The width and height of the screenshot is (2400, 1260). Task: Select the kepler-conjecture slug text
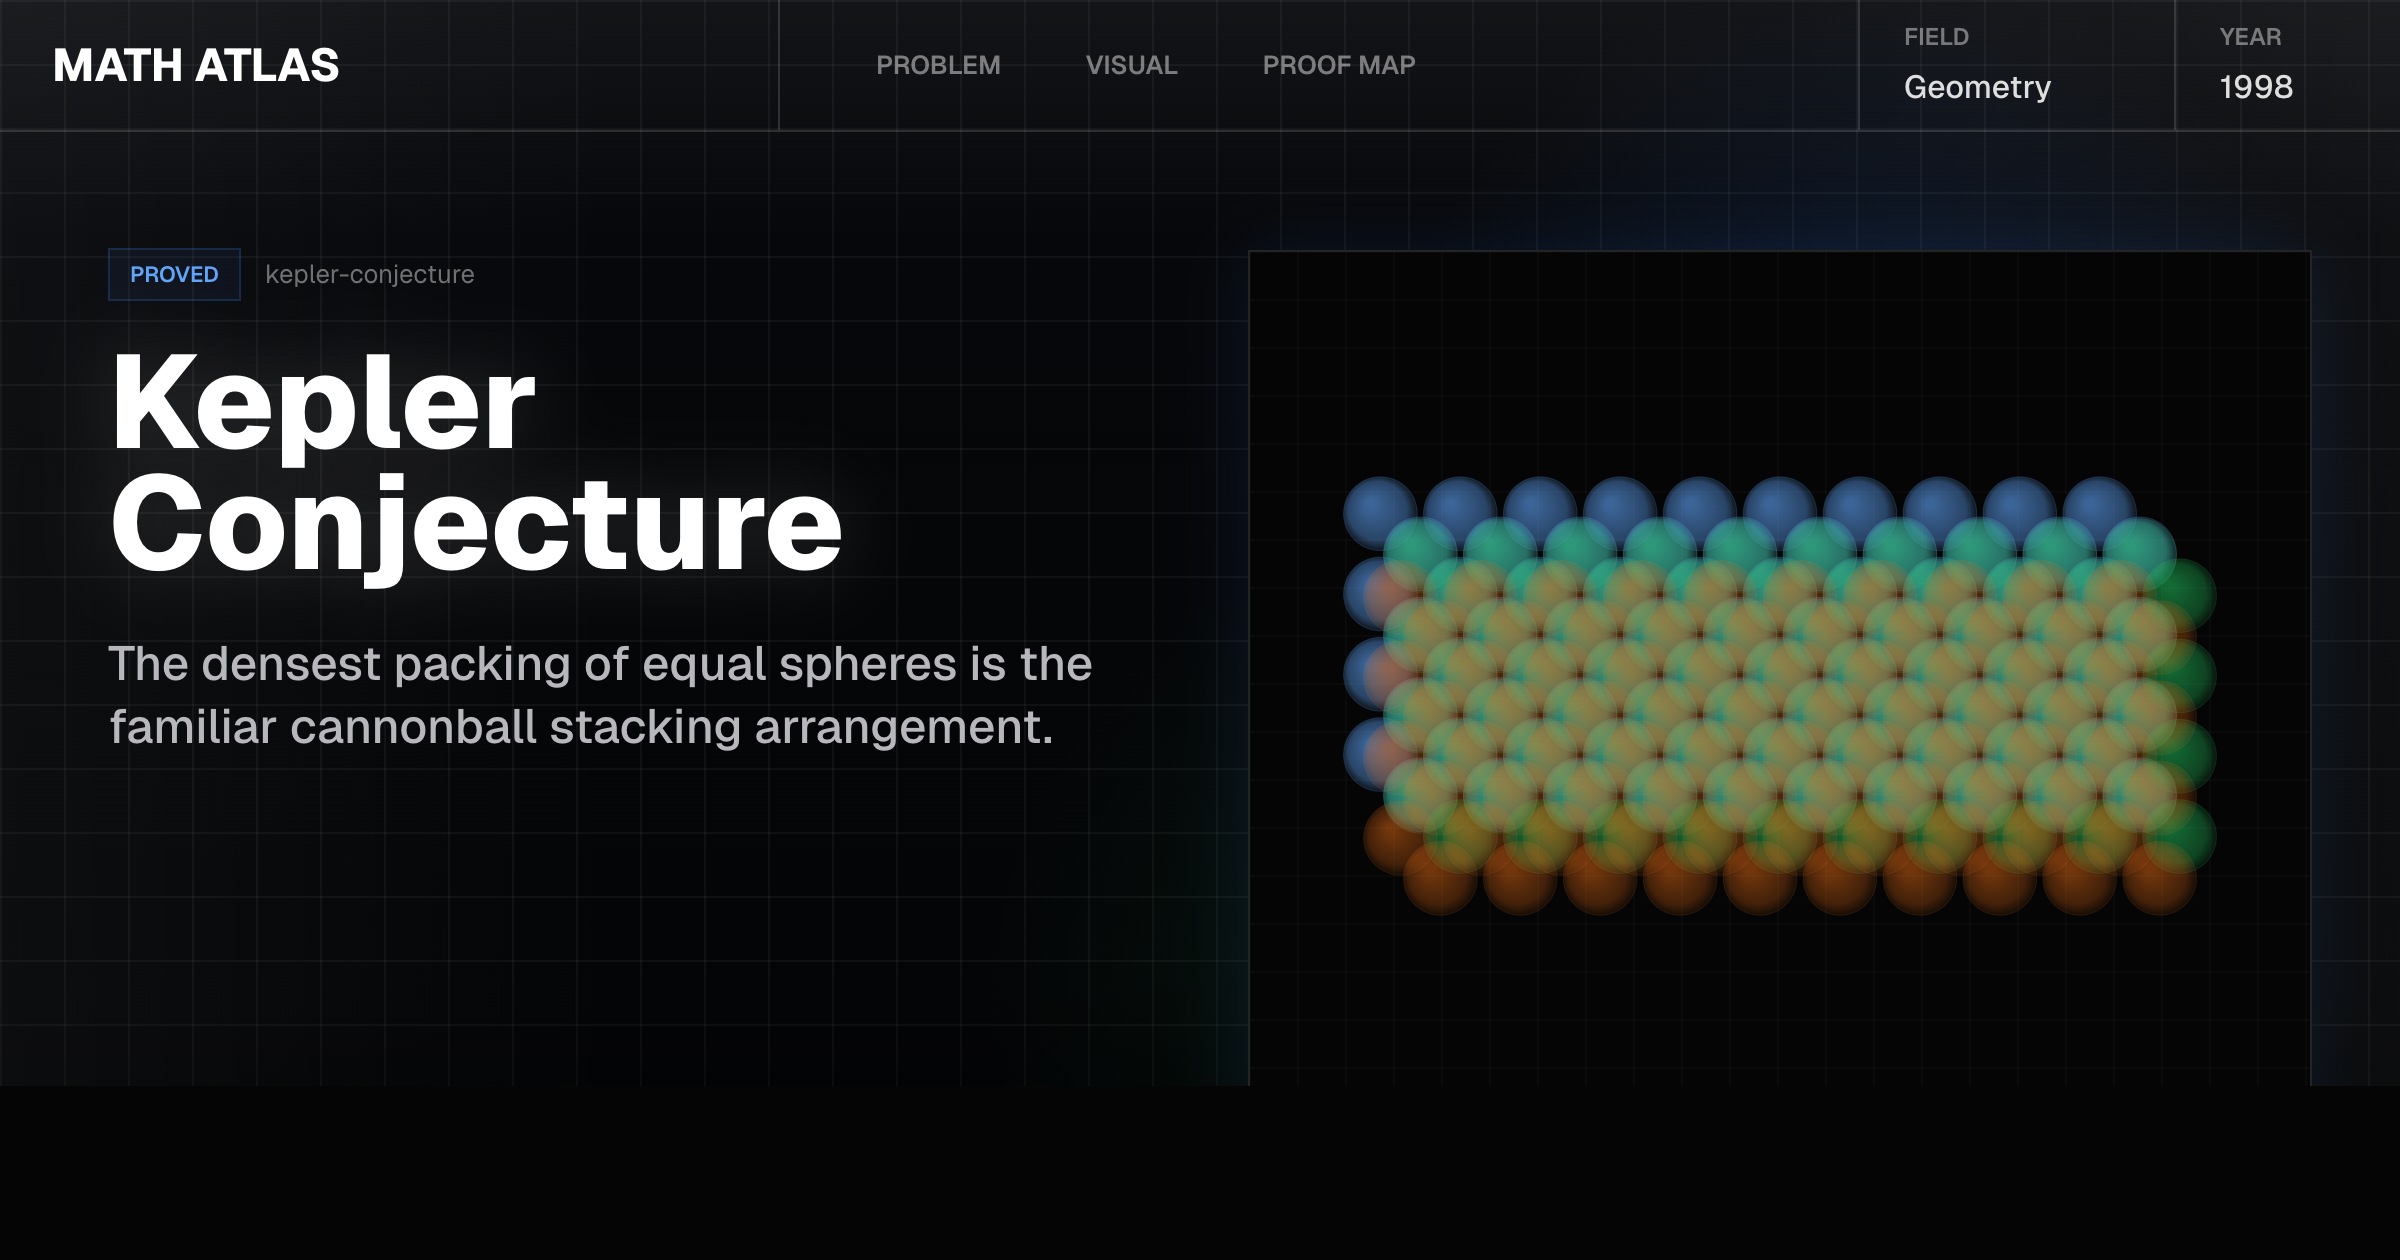coord(370,274)
